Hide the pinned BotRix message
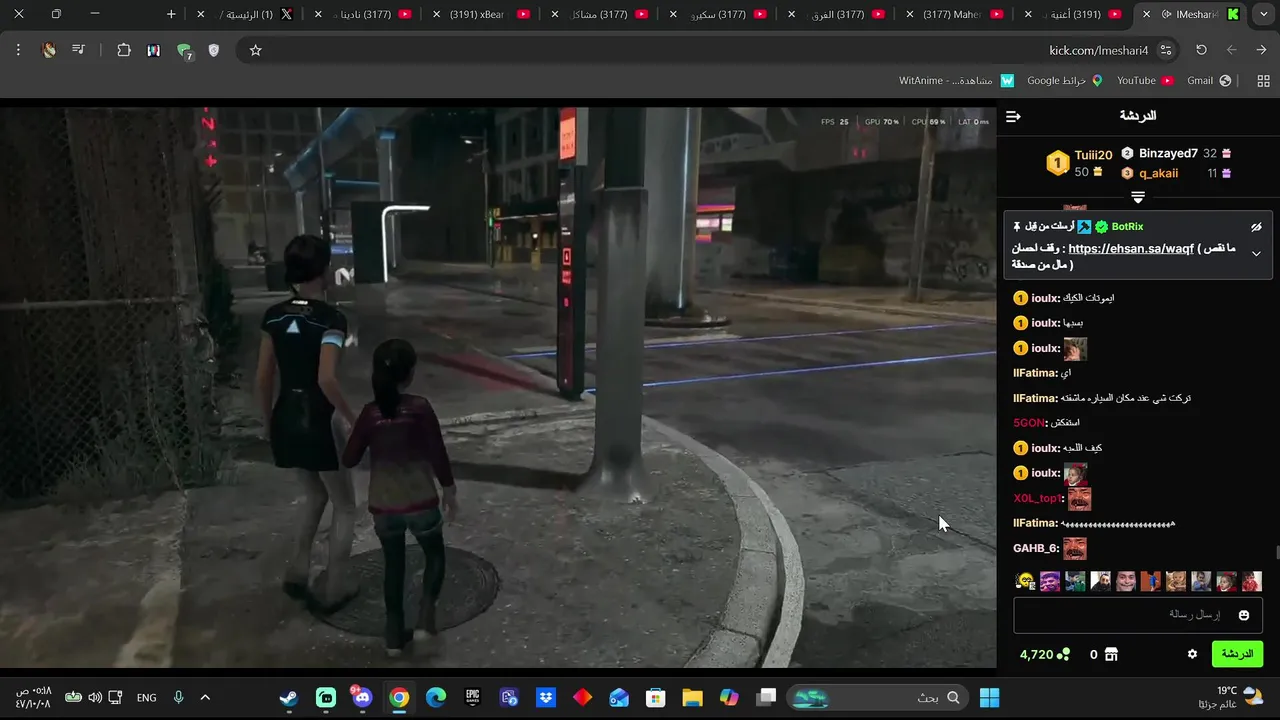The width and height of the screenshot is (1280, 720). coord(1256,227)
